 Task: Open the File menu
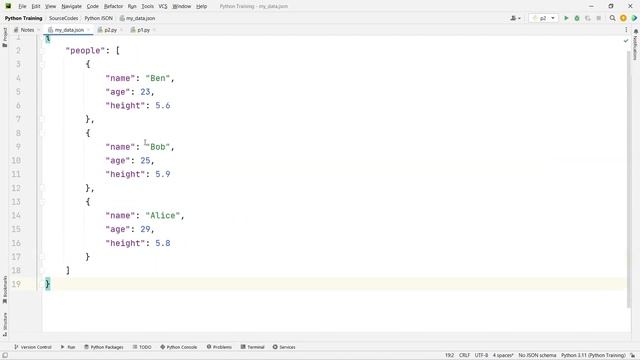(22, 6)
